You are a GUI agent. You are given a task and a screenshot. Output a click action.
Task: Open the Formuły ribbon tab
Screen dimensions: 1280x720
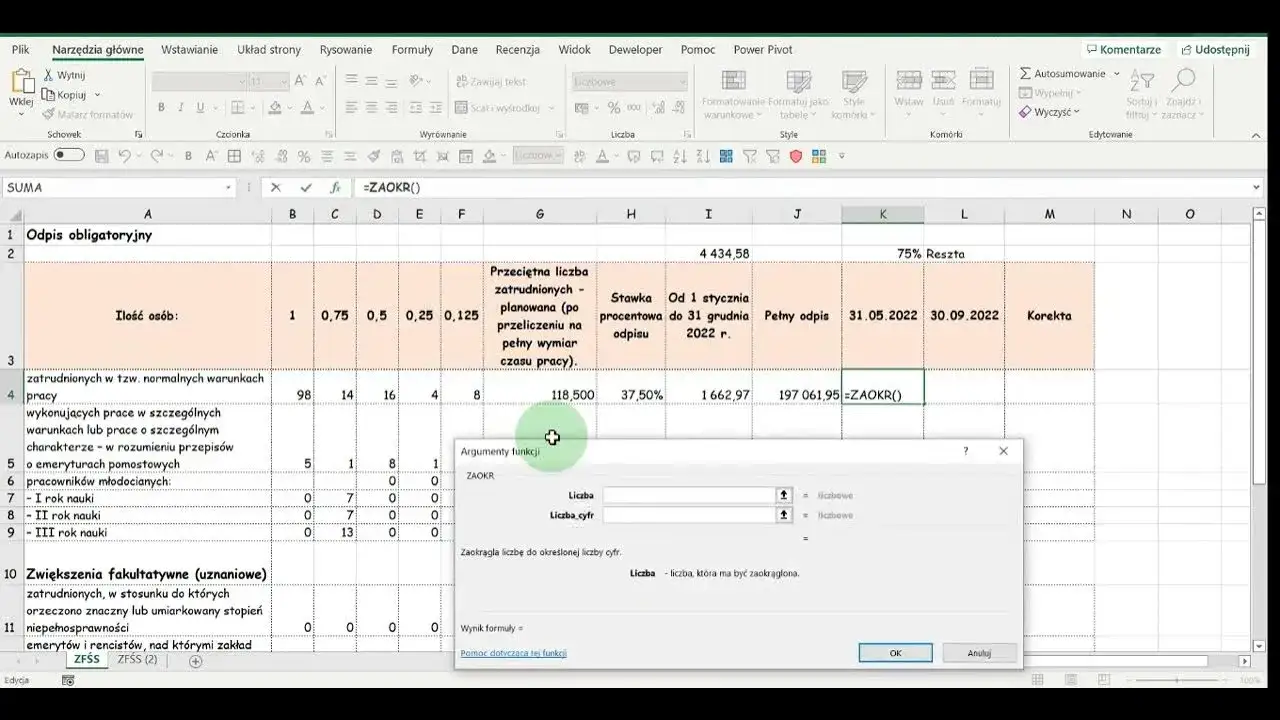pyautogui.click(x=412, y=49)
